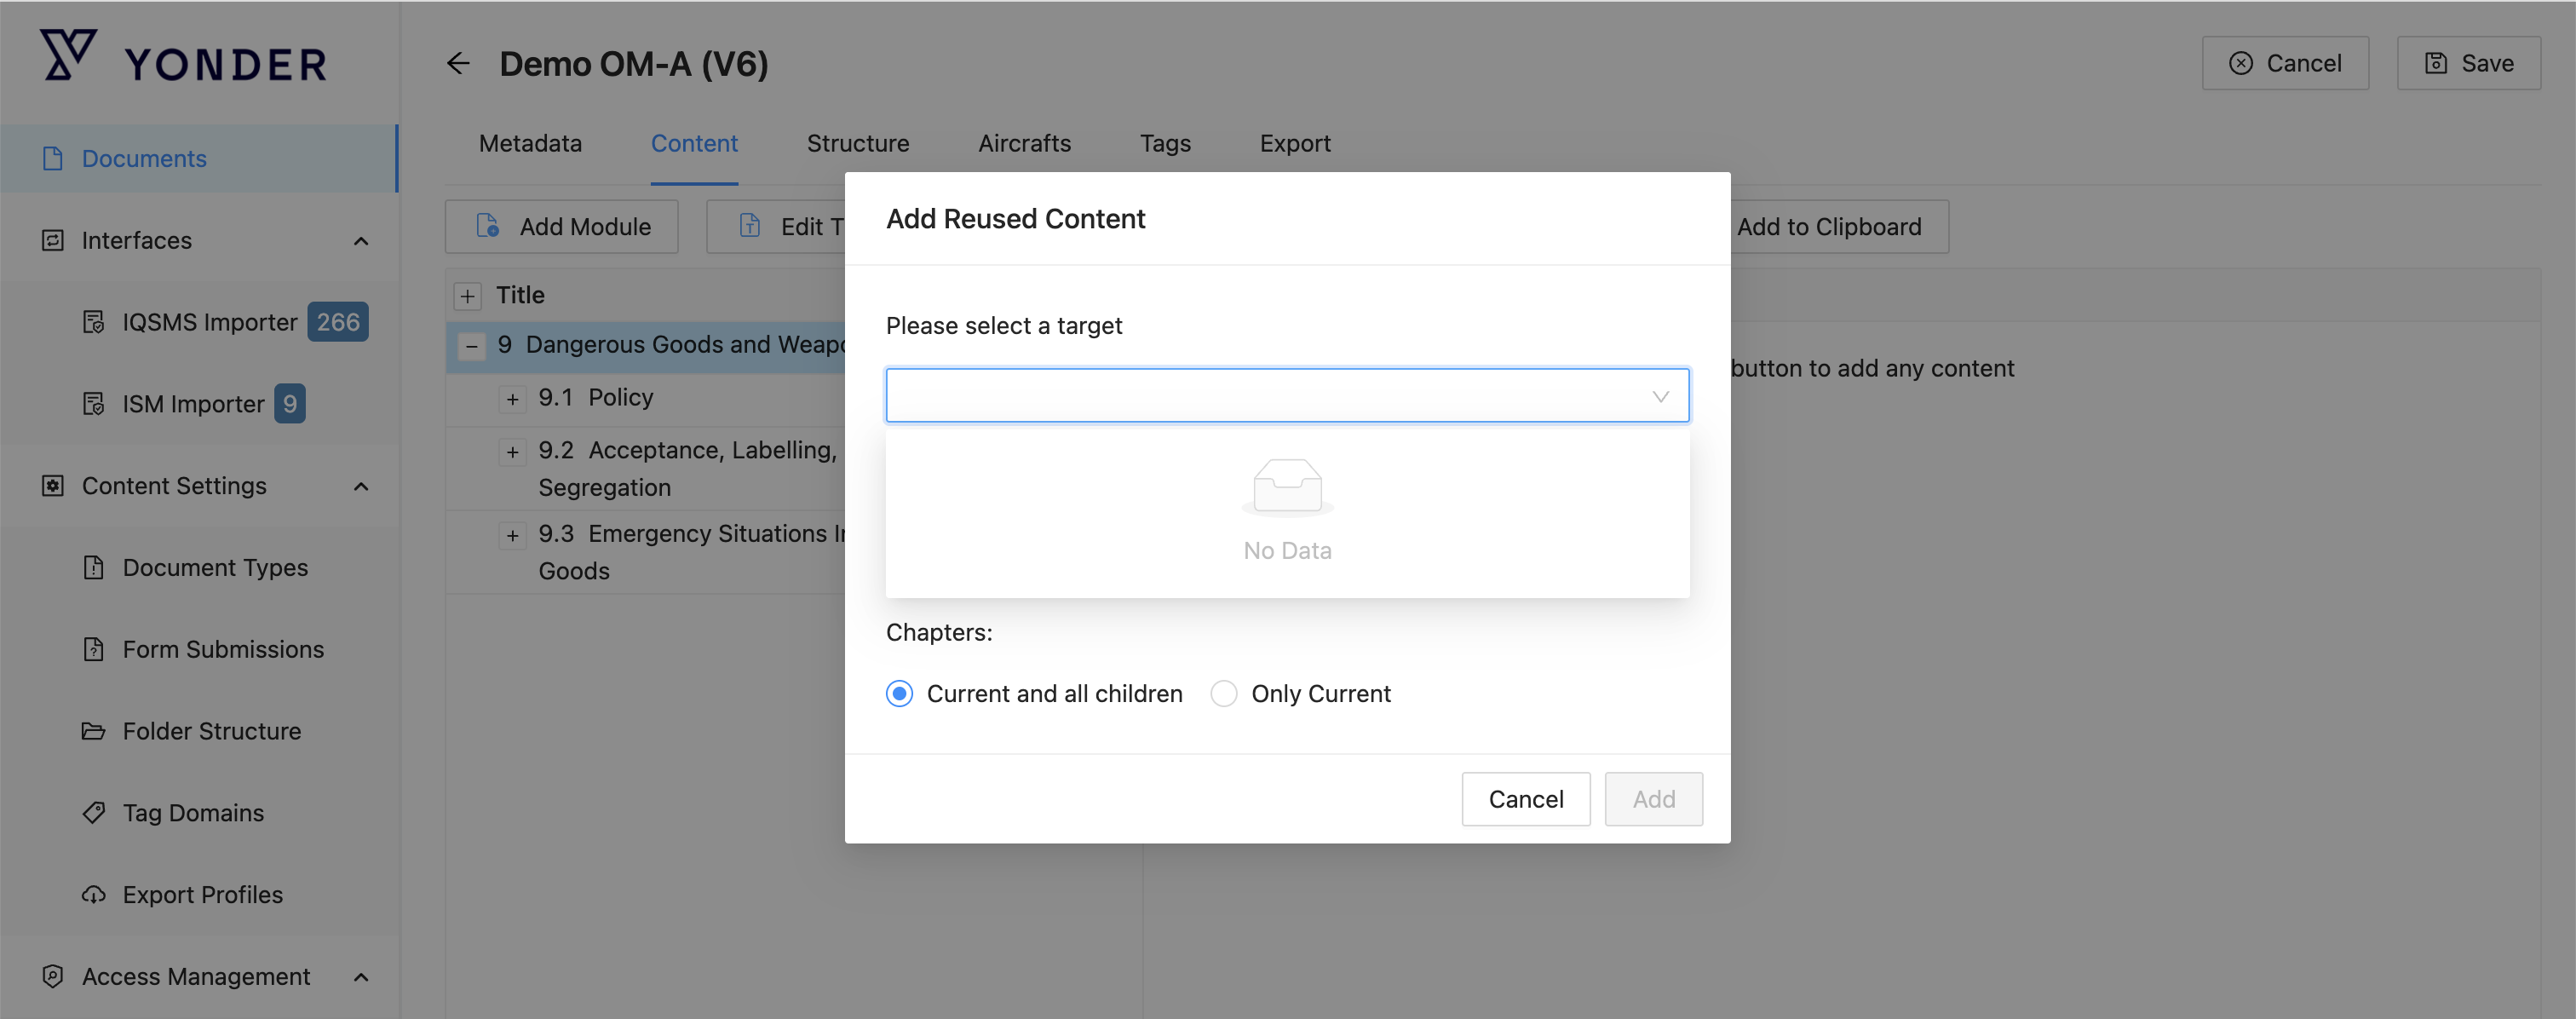Expand the 9.1 Policy tree node

pos(512,399)
